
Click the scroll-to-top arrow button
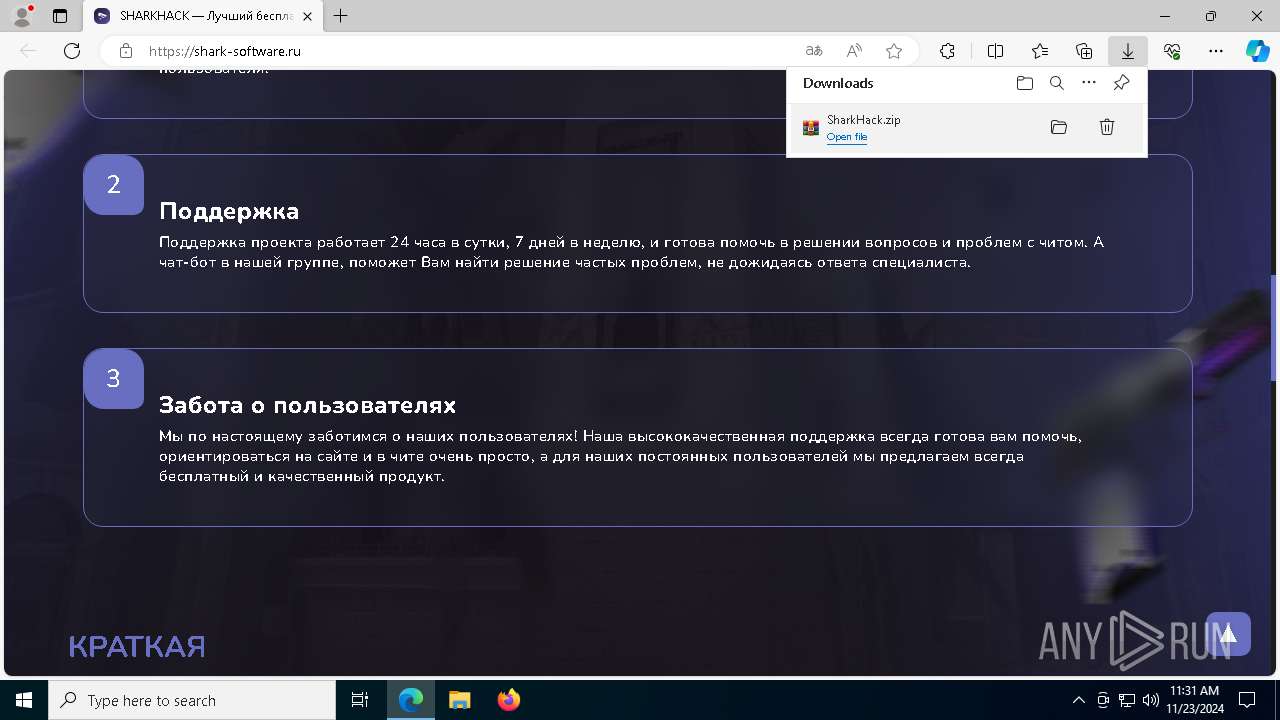1228,634
